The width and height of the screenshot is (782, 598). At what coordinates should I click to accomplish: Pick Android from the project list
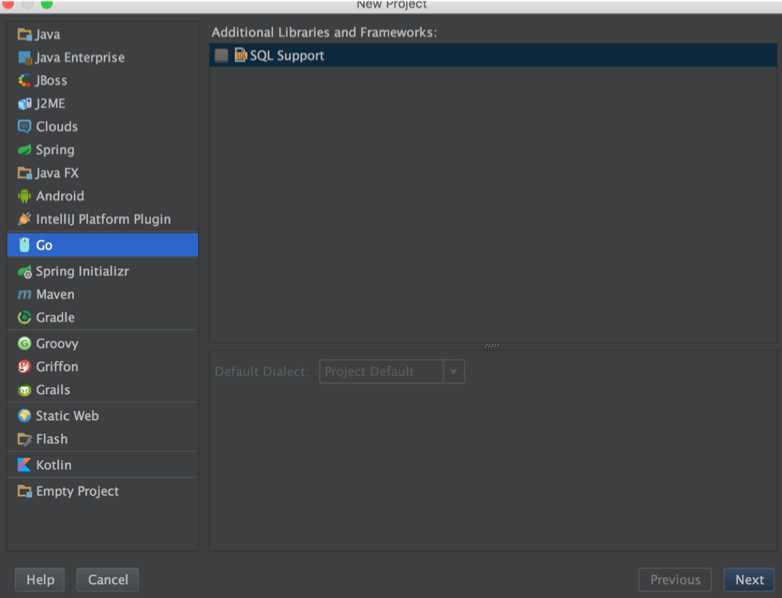103,196
